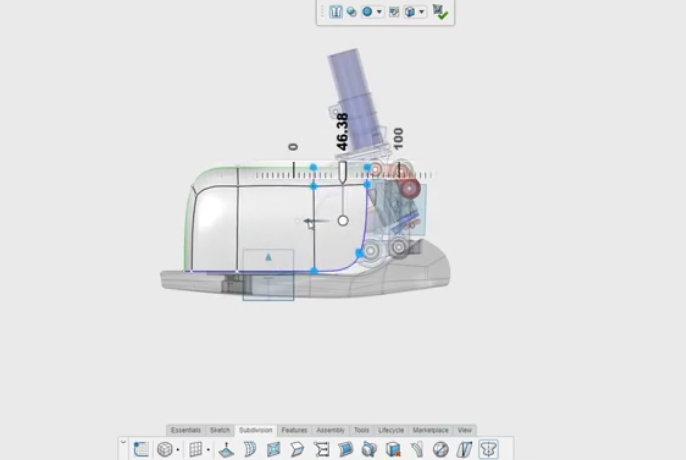Click the slider handle at 46.38
The height and width of the screenshot is (460, 686).
coord(343,172)
